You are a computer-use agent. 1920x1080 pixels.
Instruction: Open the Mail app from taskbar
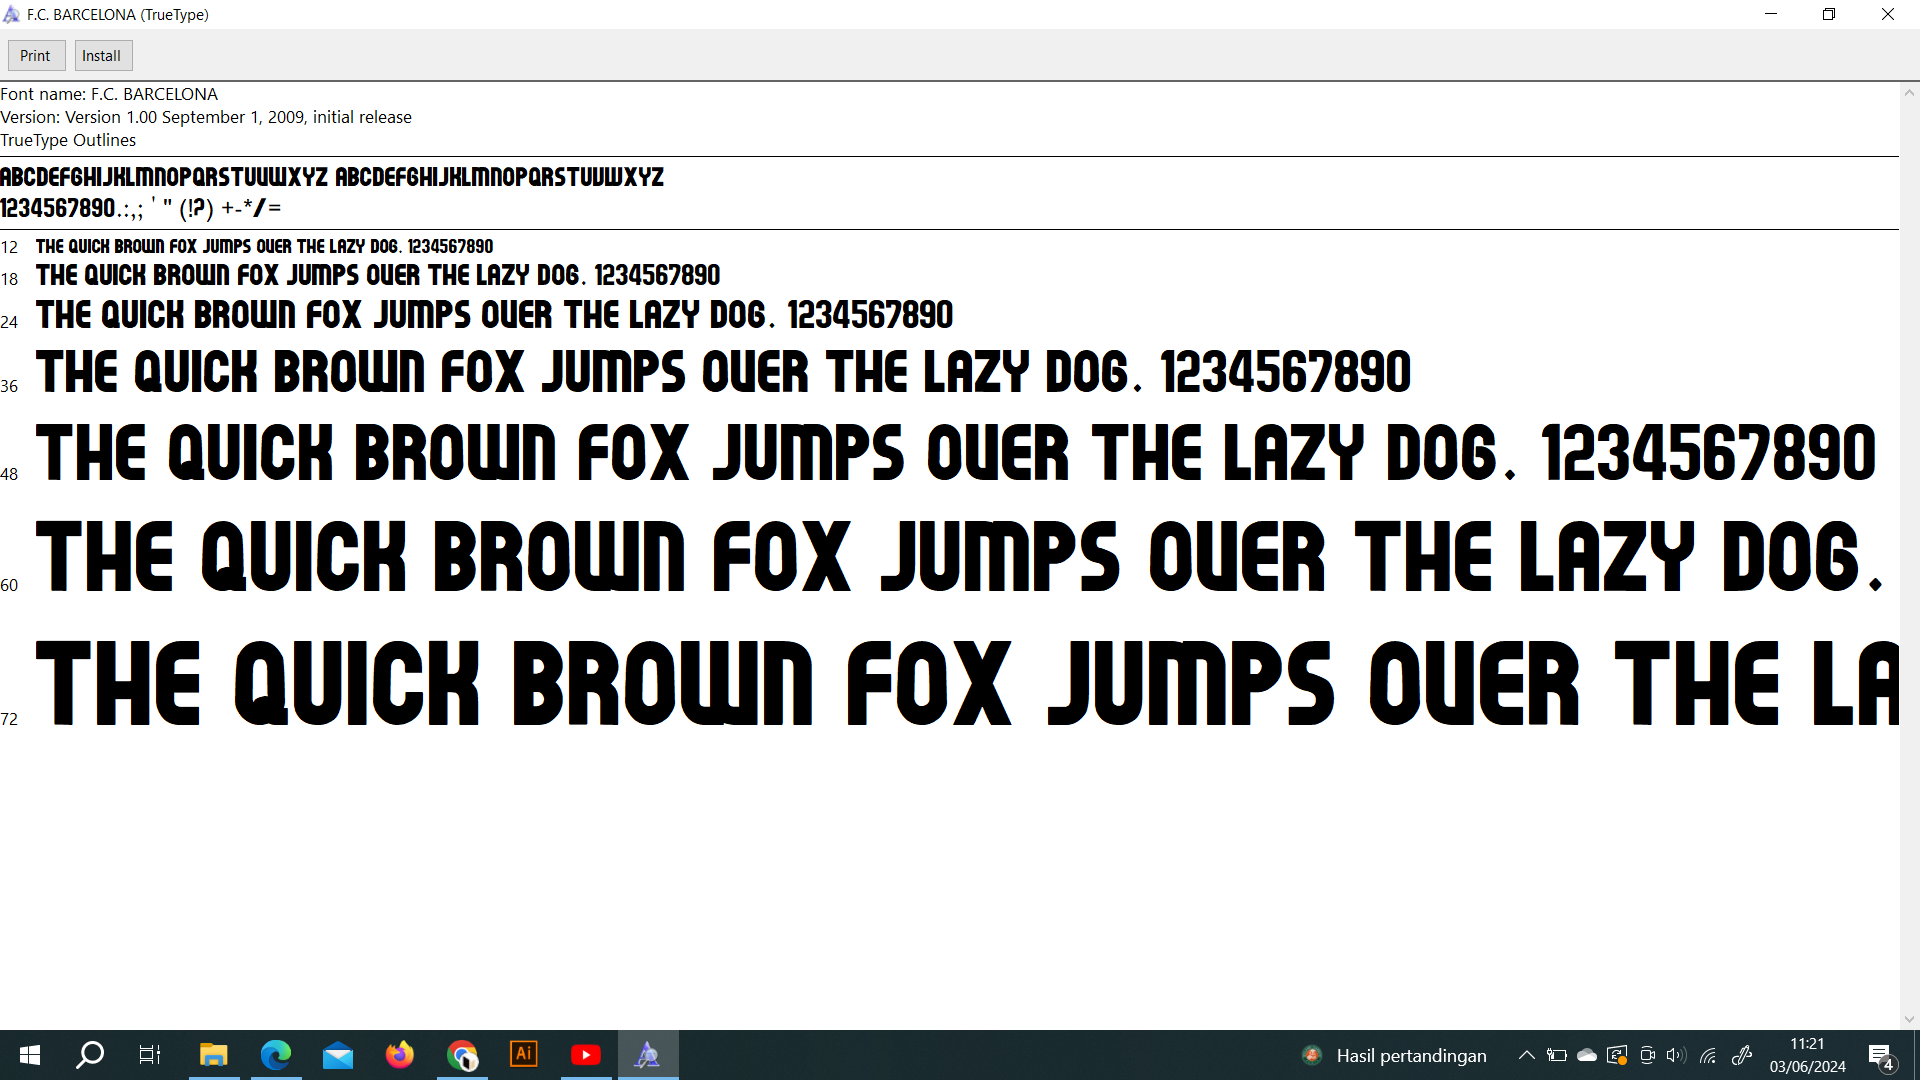click(337, 1055)
